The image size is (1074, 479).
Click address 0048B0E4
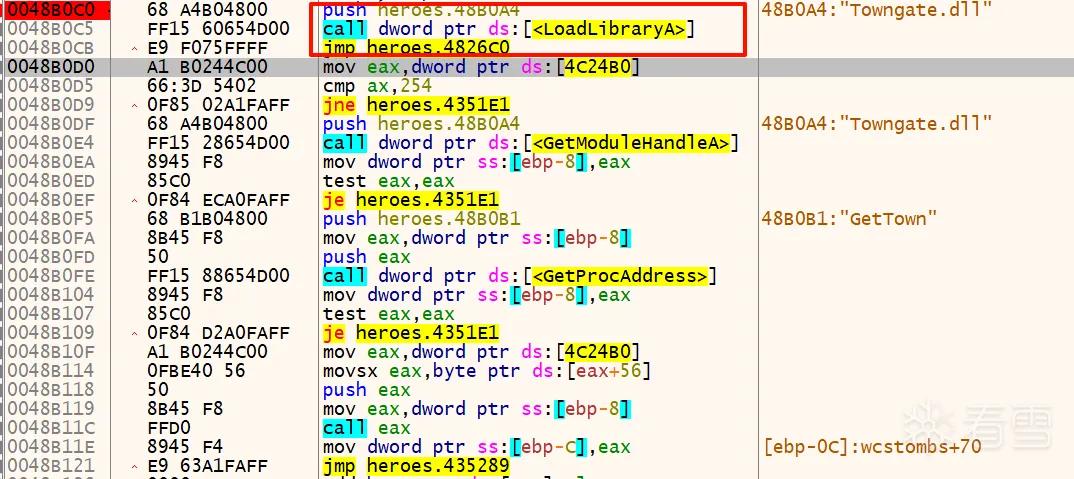tap(52, 143)
